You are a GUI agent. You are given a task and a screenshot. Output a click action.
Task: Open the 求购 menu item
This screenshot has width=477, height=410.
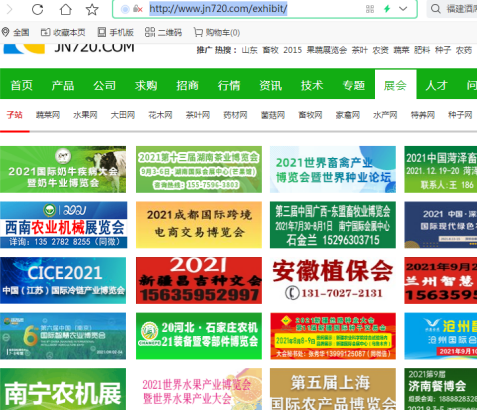click(x=146, y=85)
